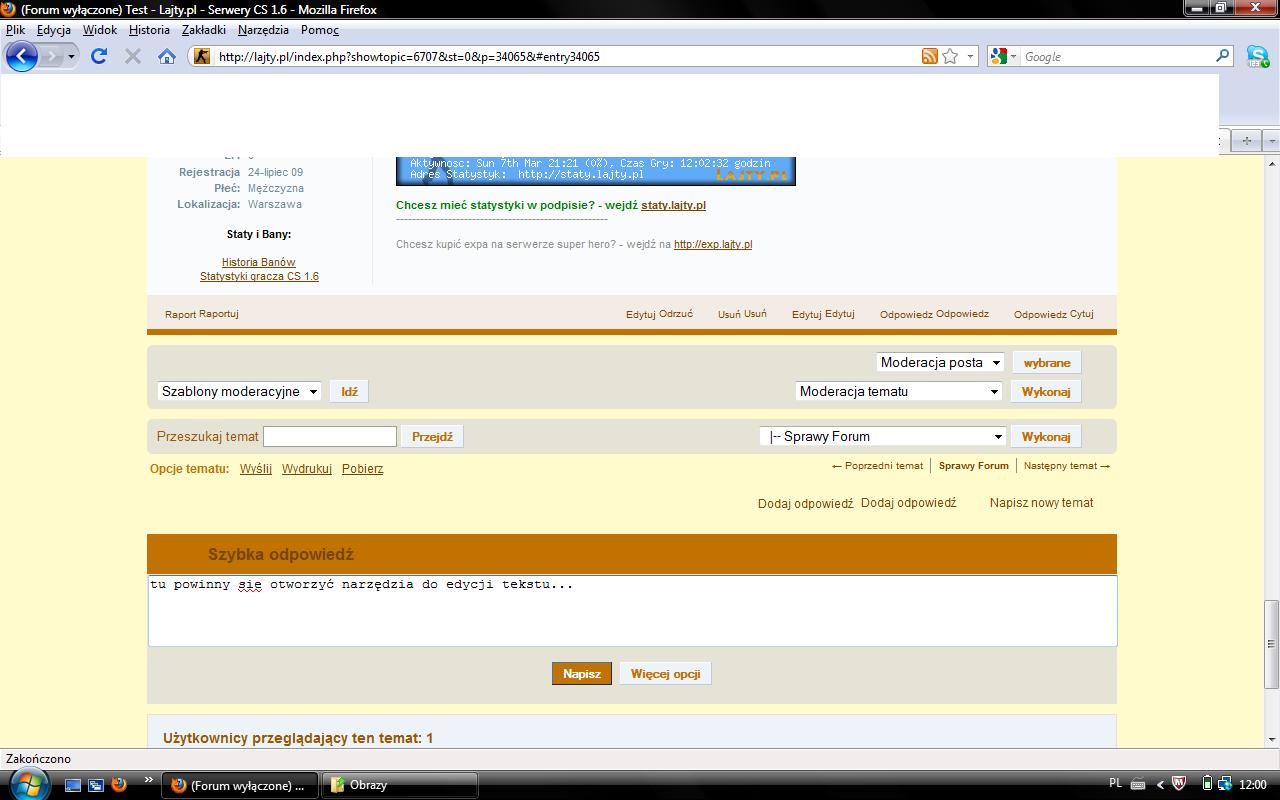
Task: Click the Google search engine icon
Action: (x=997, y=57)
